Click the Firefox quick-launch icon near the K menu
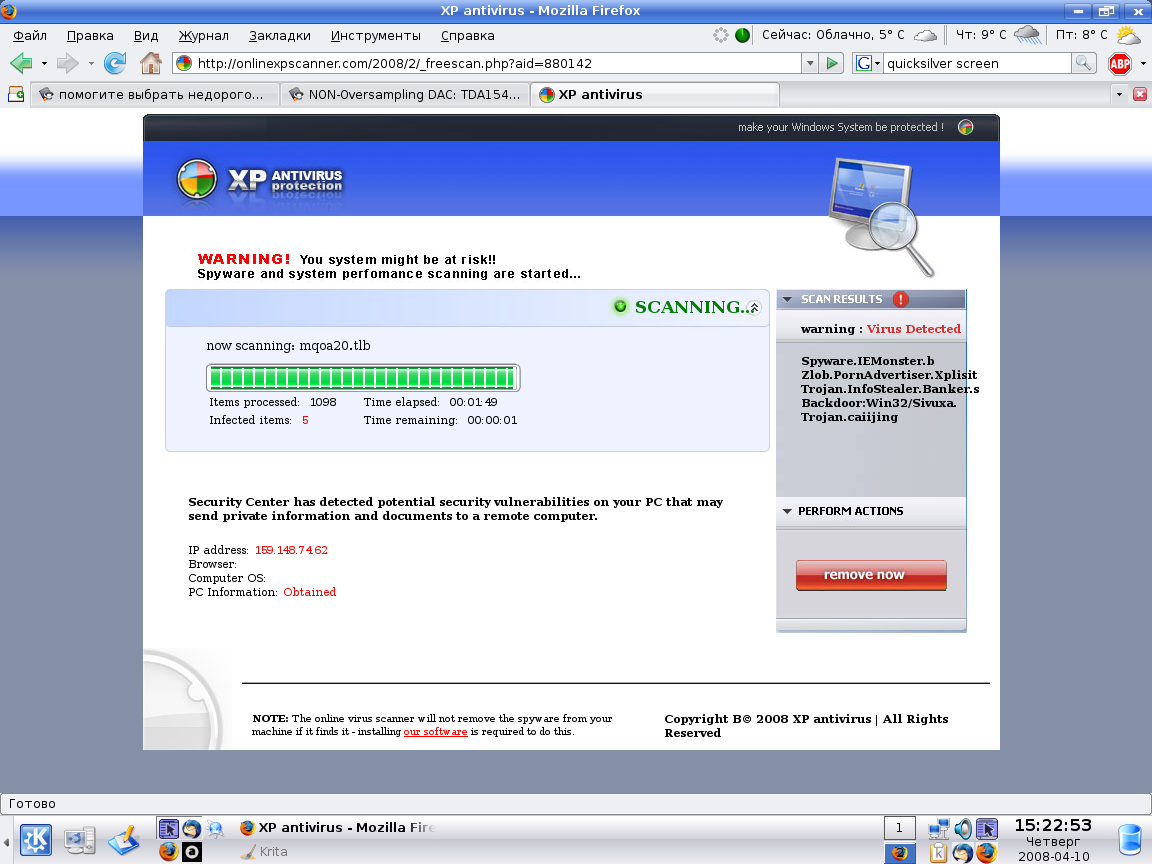Viewport: 1152px width, 864px height. pos(169,852)
